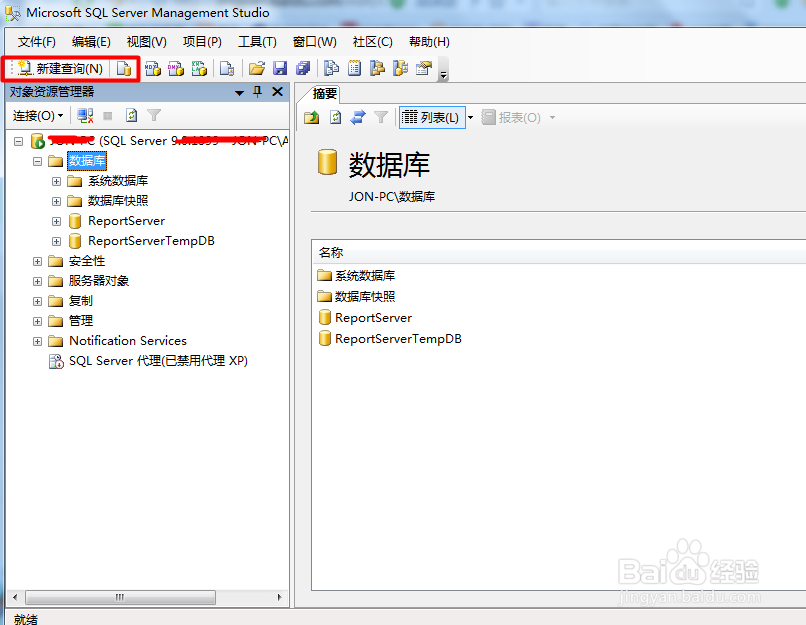
Task: Click the 列表(L) view button
Action: [431, 118]
